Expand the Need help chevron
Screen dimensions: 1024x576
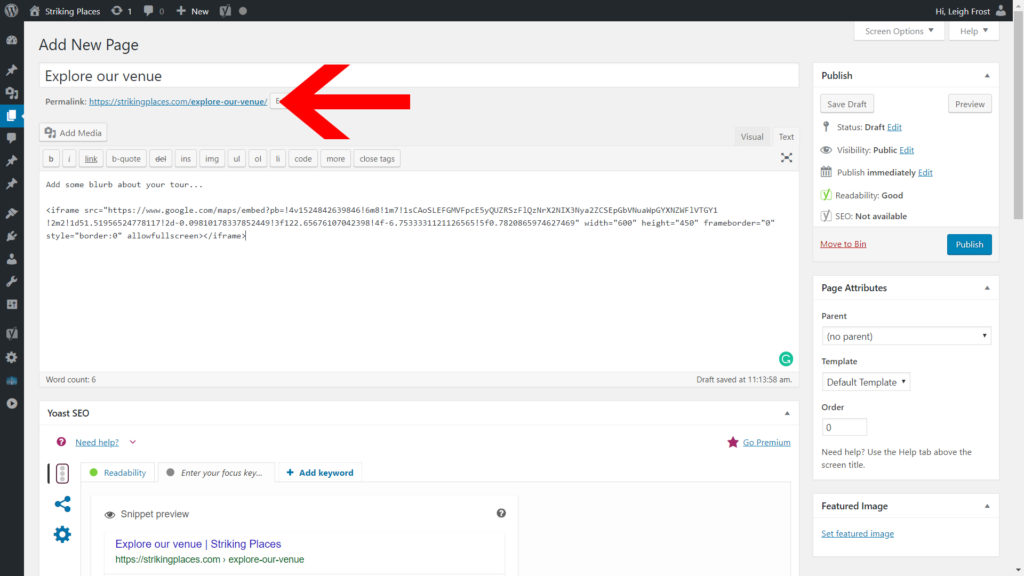click(133, 442)
